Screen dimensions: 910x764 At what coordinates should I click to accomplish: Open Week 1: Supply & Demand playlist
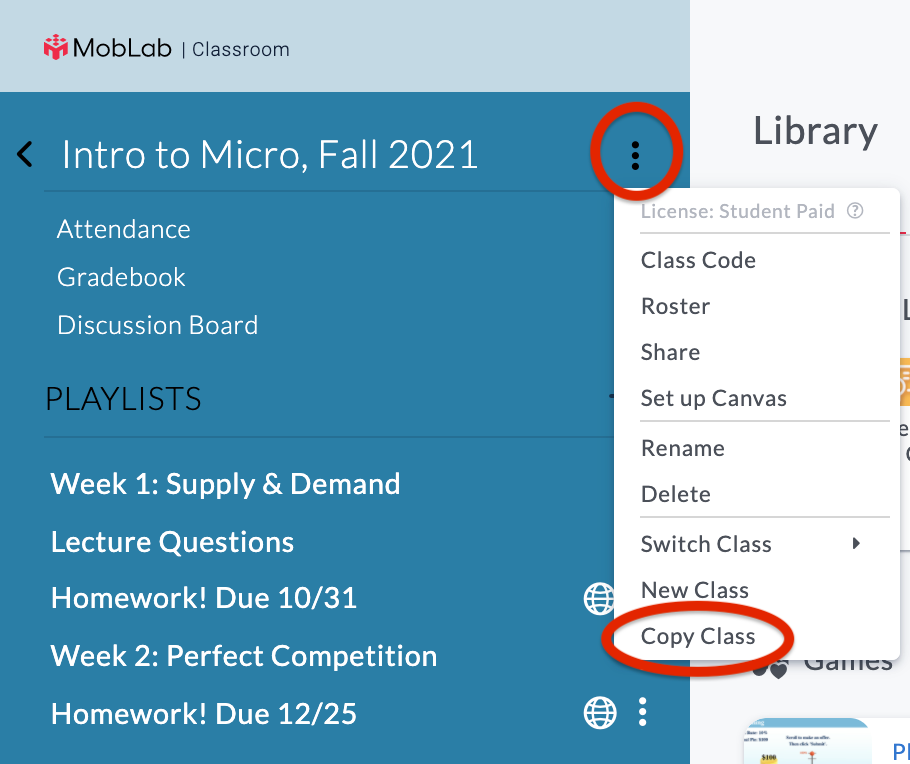pos(225,484)
